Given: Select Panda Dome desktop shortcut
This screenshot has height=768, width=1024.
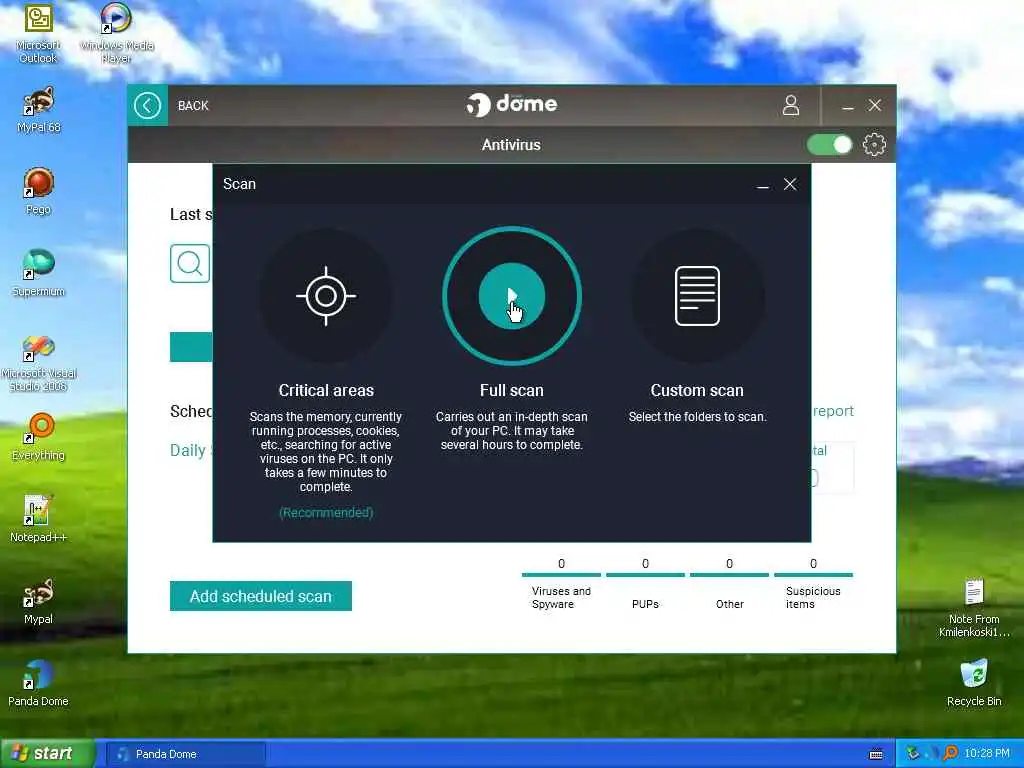Looking at the screenshot, I should tap(39, 684).
